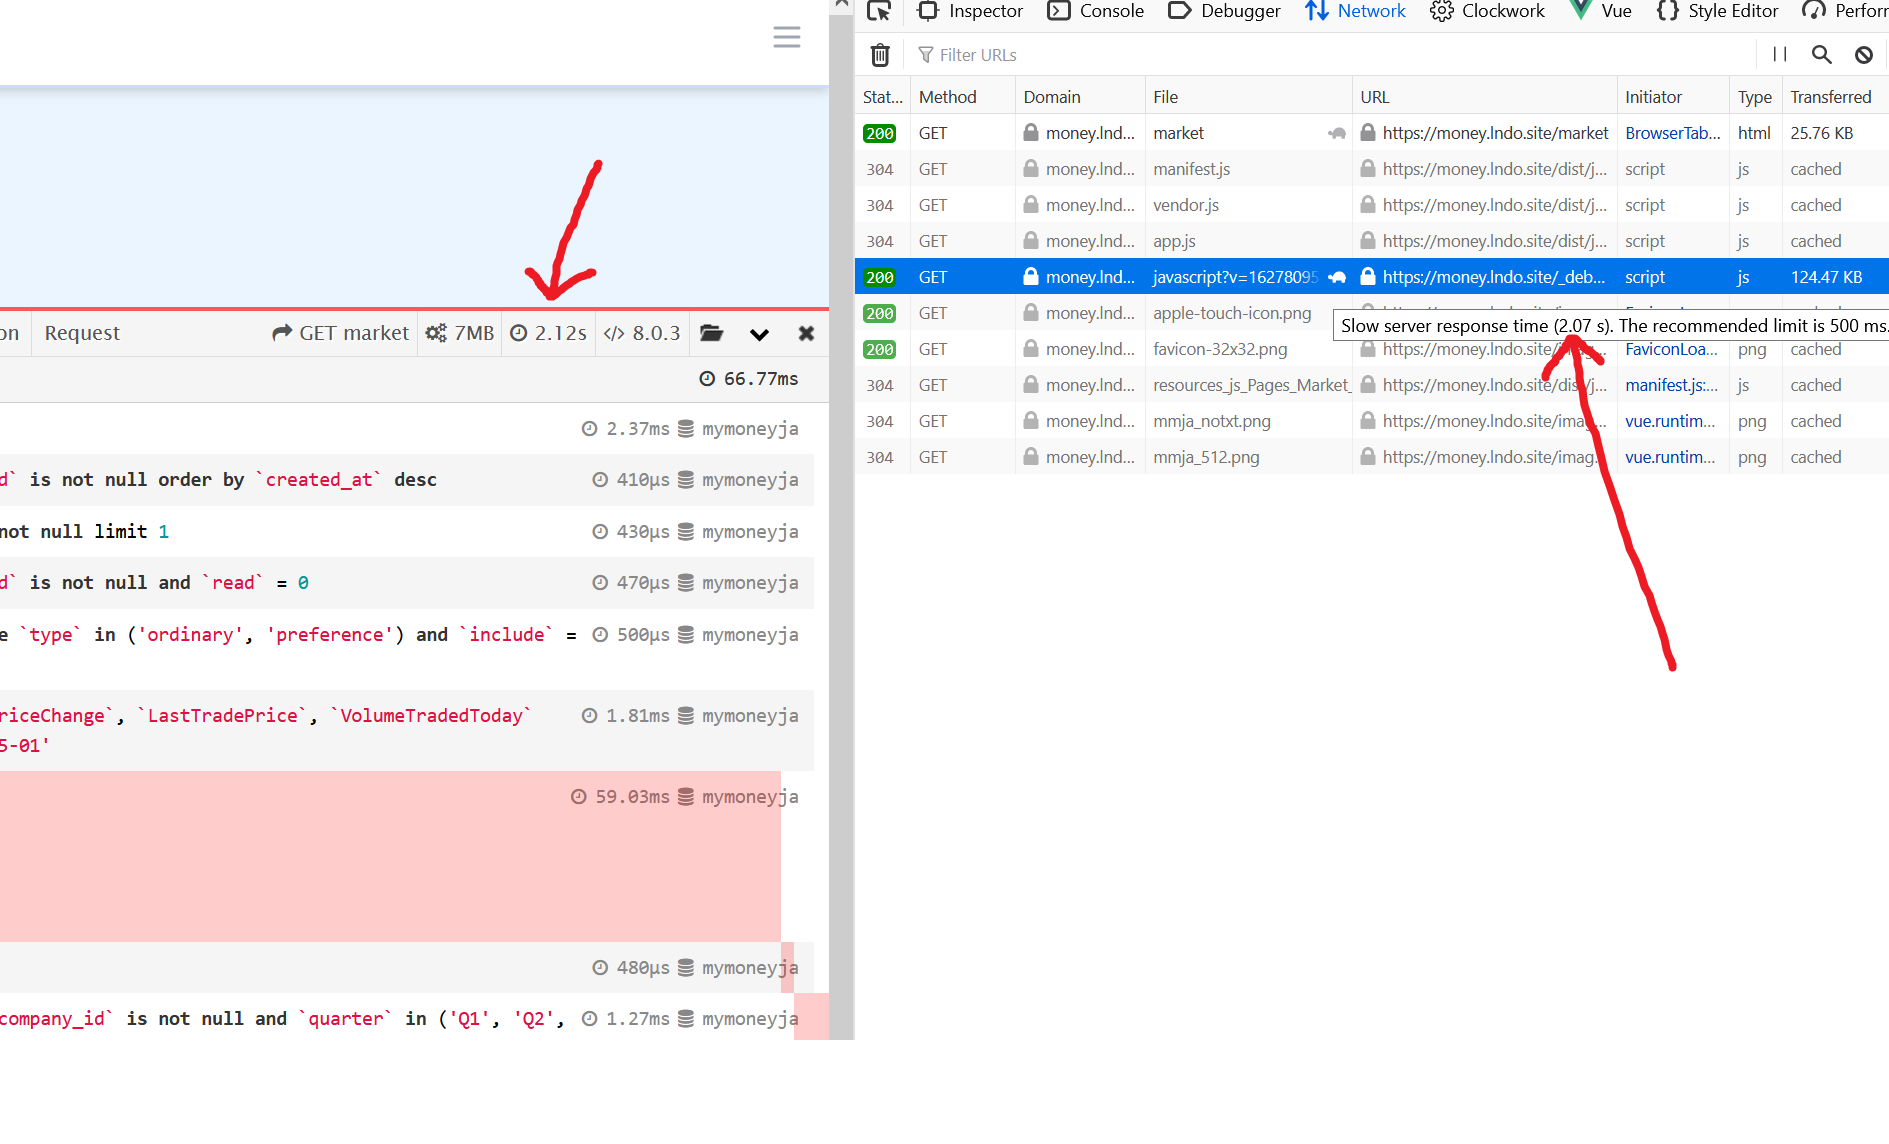1889x1144 pixels.
Task: Click the FavoritonLoa initiator link on favicon row
Action: [1671, 349]
